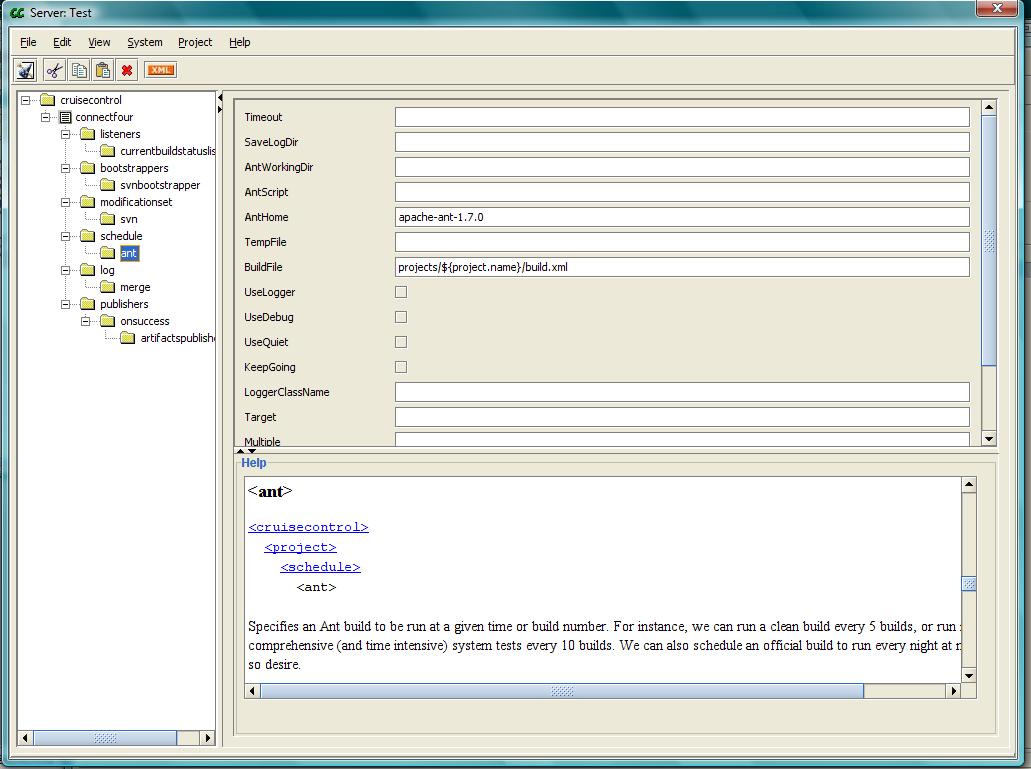Click the first toolbar icon left of Cut
Viewport: 1031px width, 769px height.
click(x=26, y=70)
